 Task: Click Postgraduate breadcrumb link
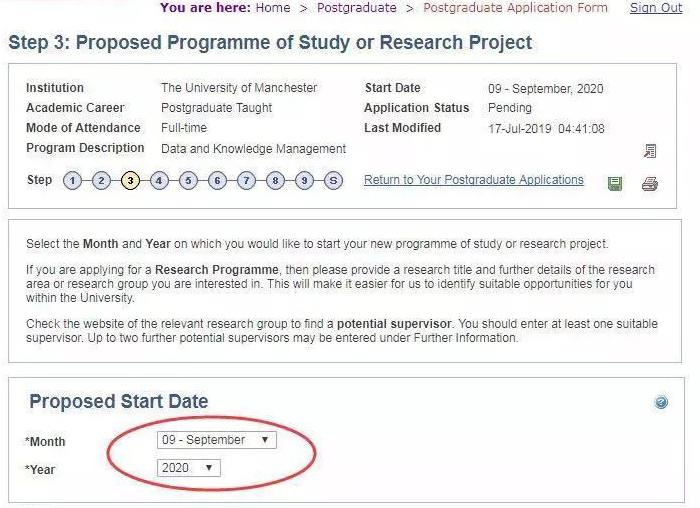click(357, 8)
